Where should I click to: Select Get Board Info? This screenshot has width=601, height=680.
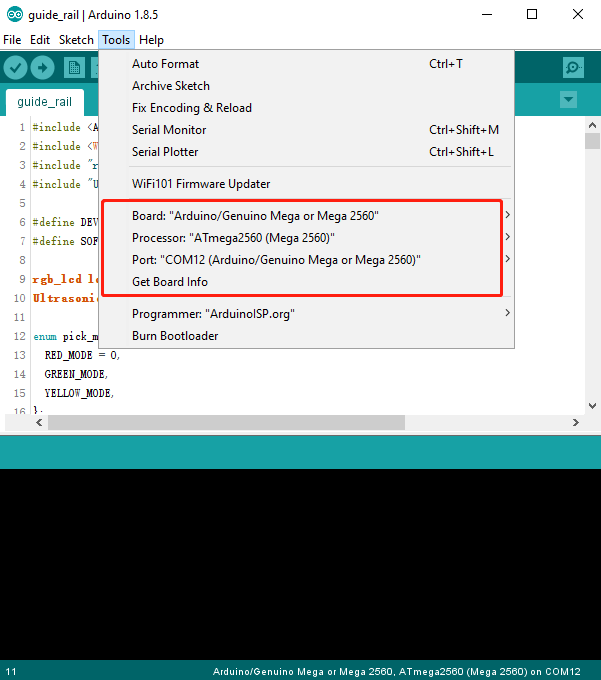(306, 282)
